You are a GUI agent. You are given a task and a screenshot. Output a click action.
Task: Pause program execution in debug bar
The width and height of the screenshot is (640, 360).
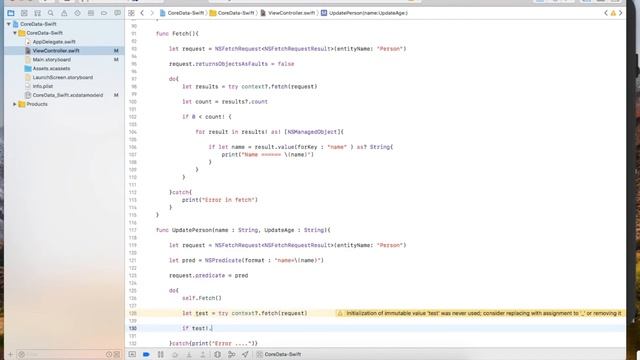pos(161,354)
